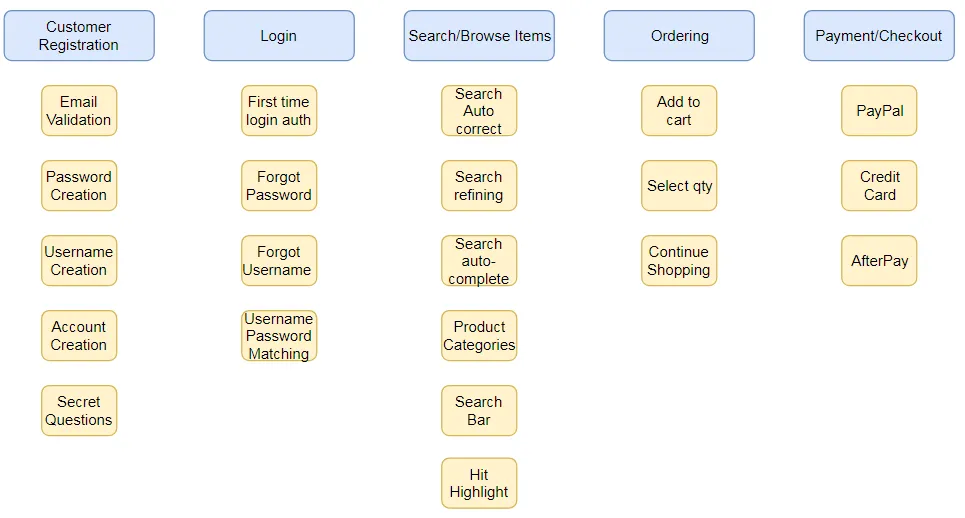Select the Add to cart box
Viewport: 965px width, 518px height.
coord(679,111)
